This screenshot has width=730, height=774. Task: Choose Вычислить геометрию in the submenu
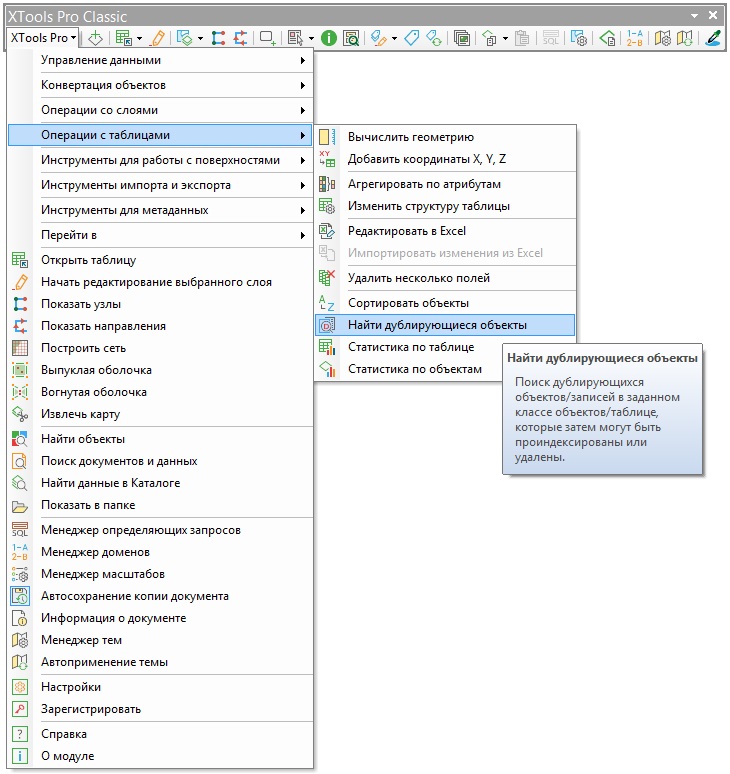click(445, 137)
